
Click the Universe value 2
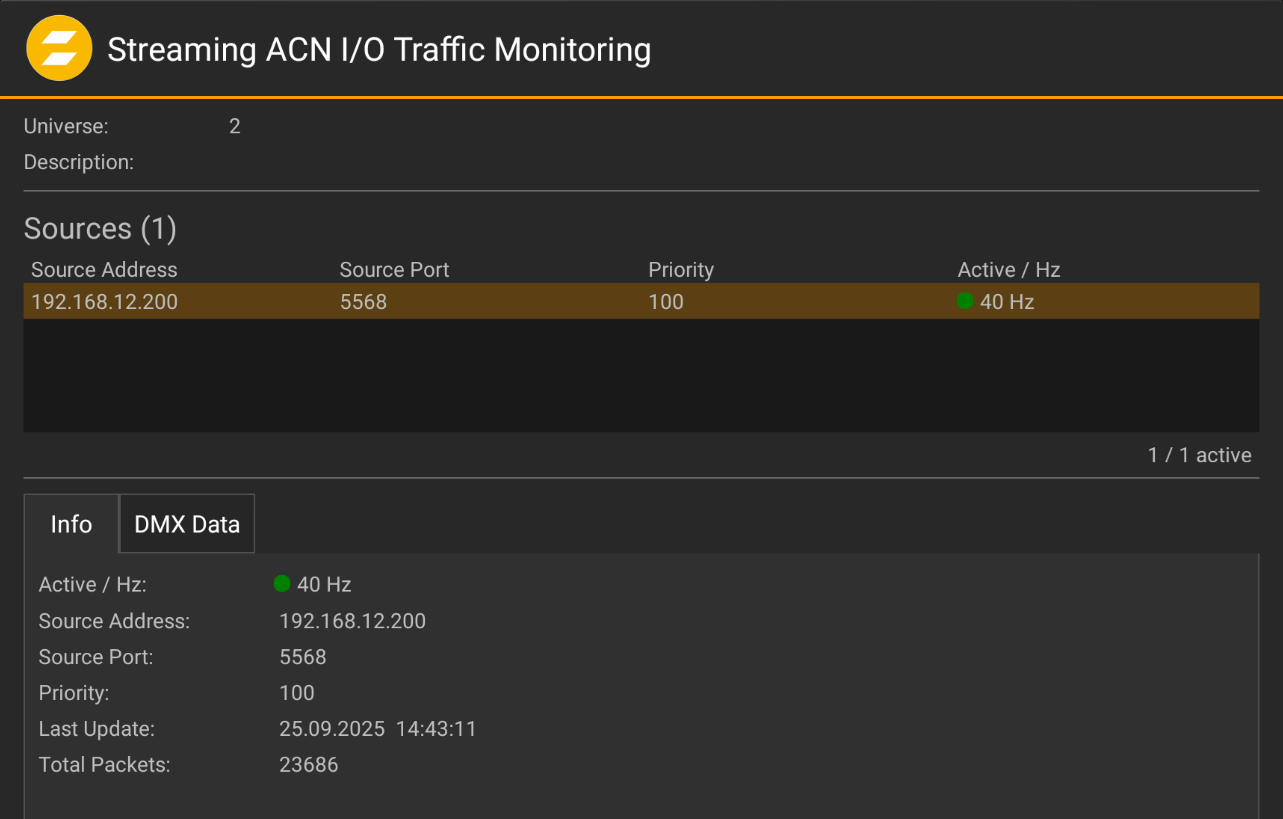pos(234,126)
